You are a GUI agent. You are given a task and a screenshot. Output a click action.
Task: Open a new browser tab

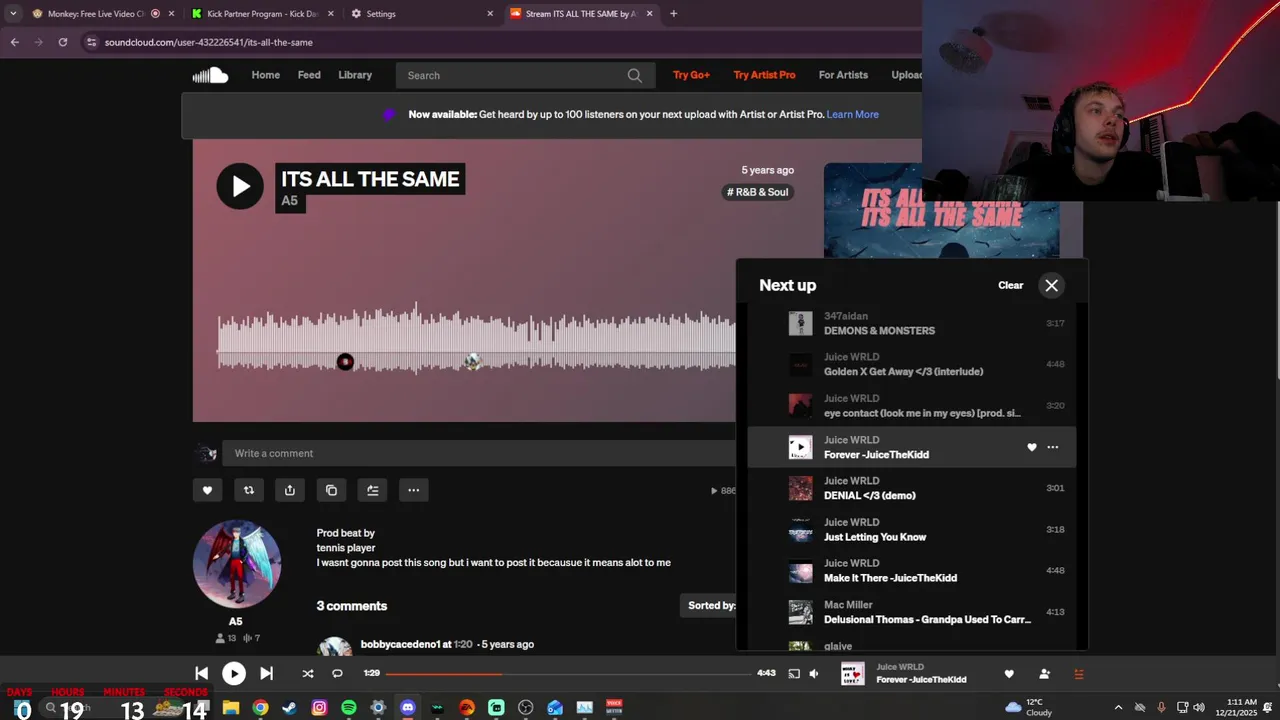click(x=673, y=14)
